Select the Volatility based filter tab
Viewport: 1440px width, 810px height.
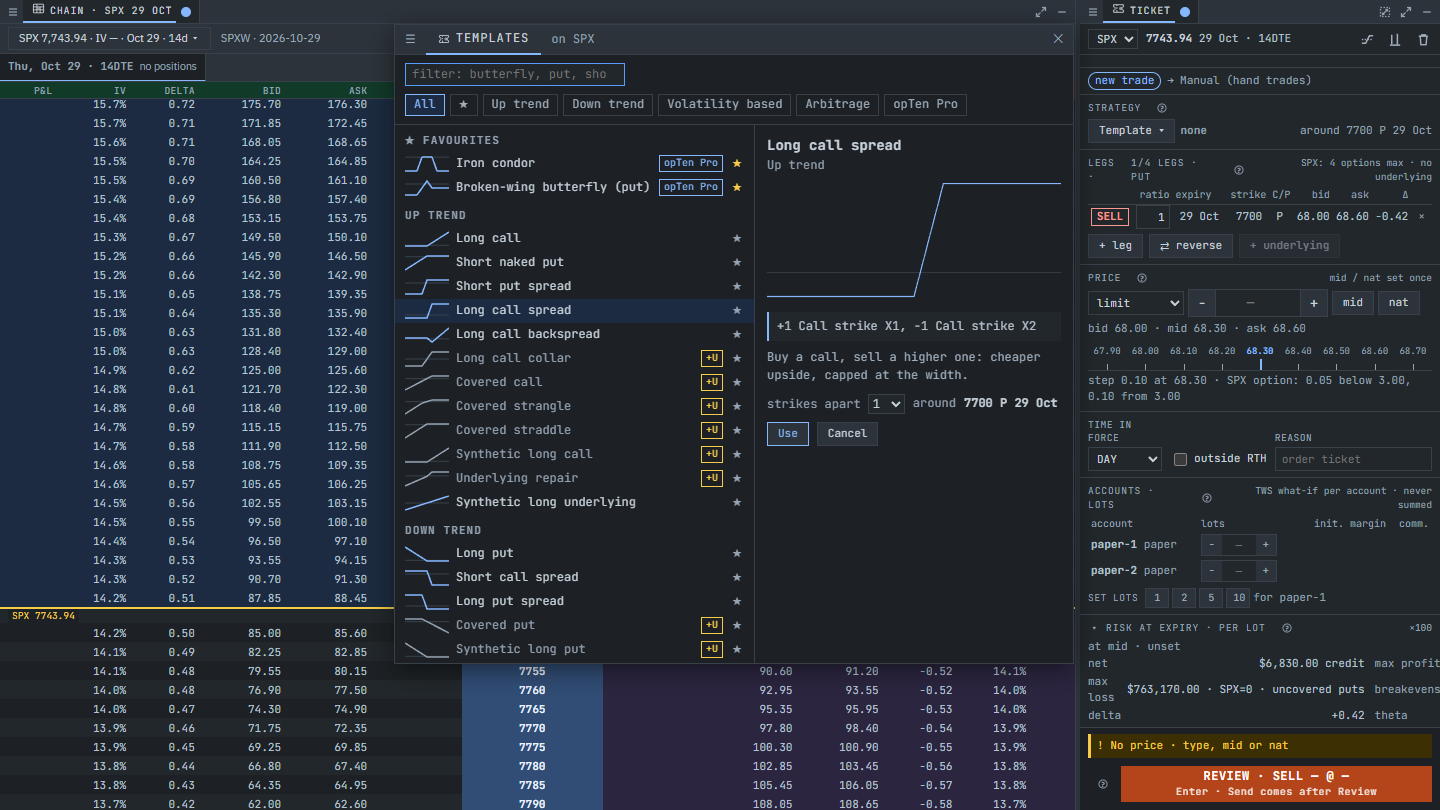pyautogui.click(x=725, y=104)
